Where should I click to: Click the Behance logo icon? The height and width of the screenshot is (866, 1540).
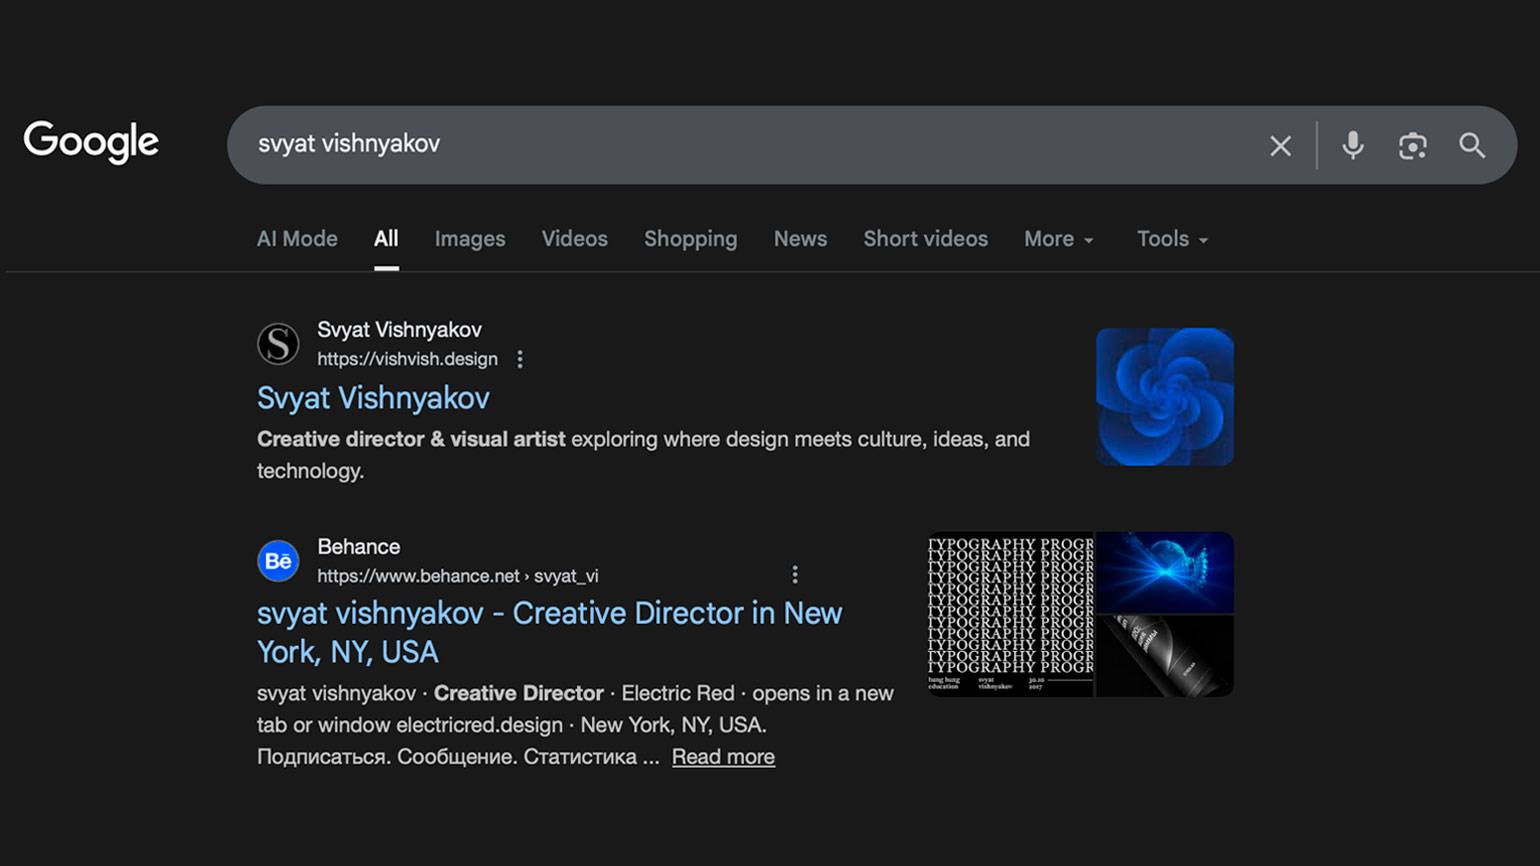pos(278,561)
